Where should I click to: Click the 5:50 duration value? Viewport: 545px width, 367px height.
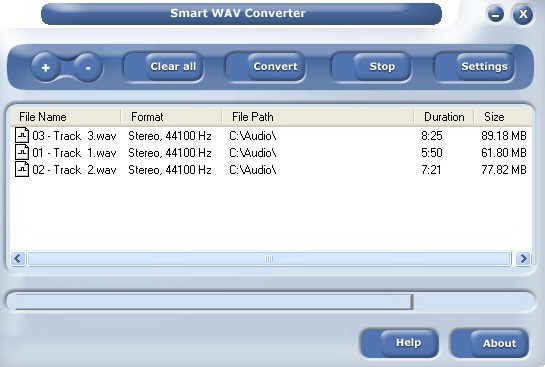click(x=432, y=153)
